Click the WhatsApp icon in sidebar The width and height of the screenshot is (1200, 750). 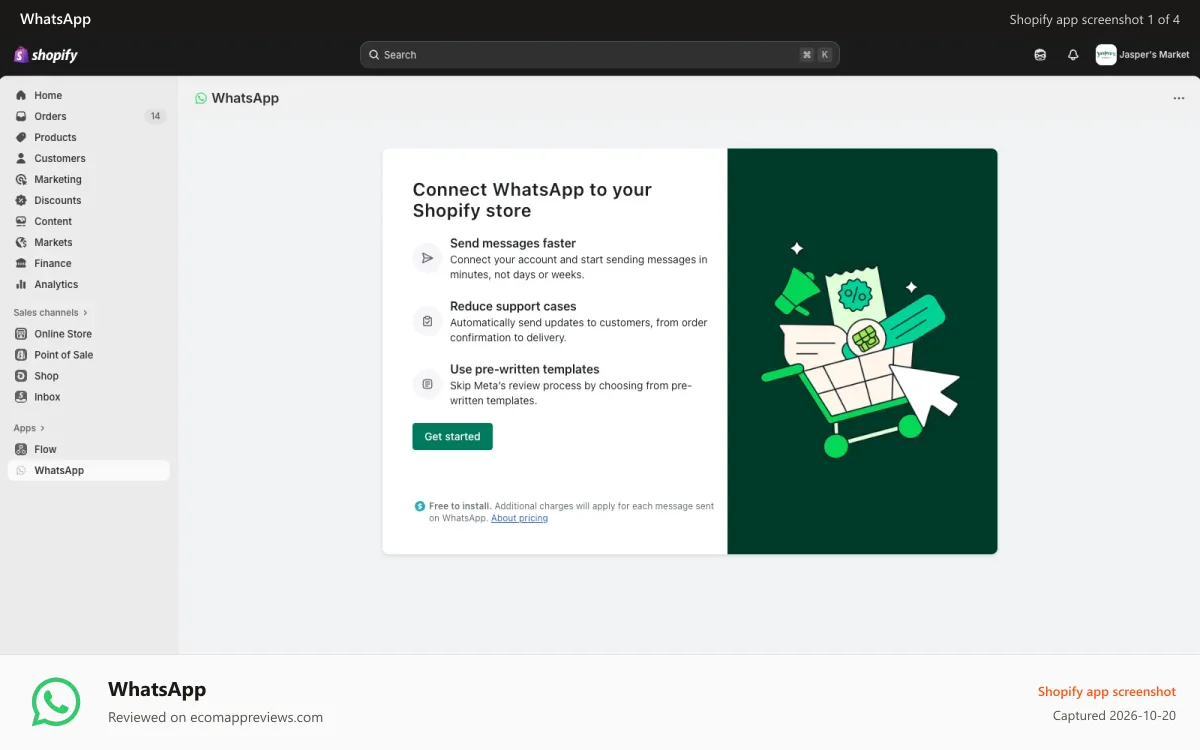(21, 470)
